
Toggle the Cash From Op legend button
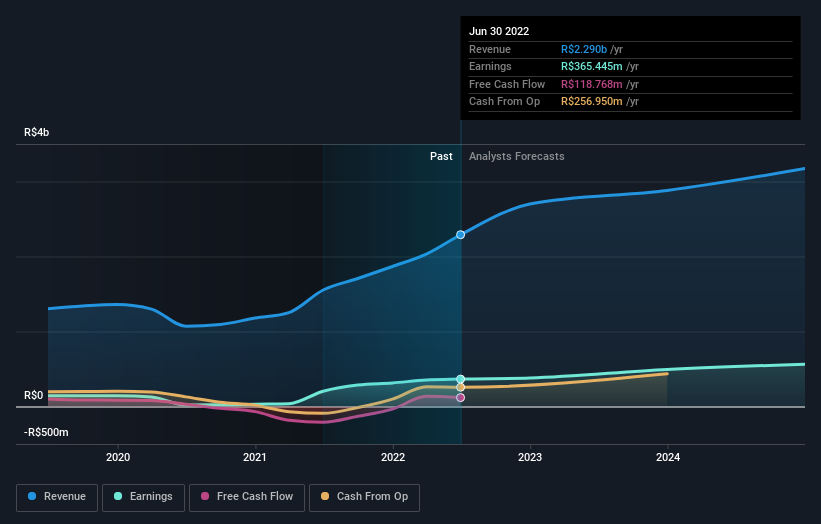tap(364, 497)
